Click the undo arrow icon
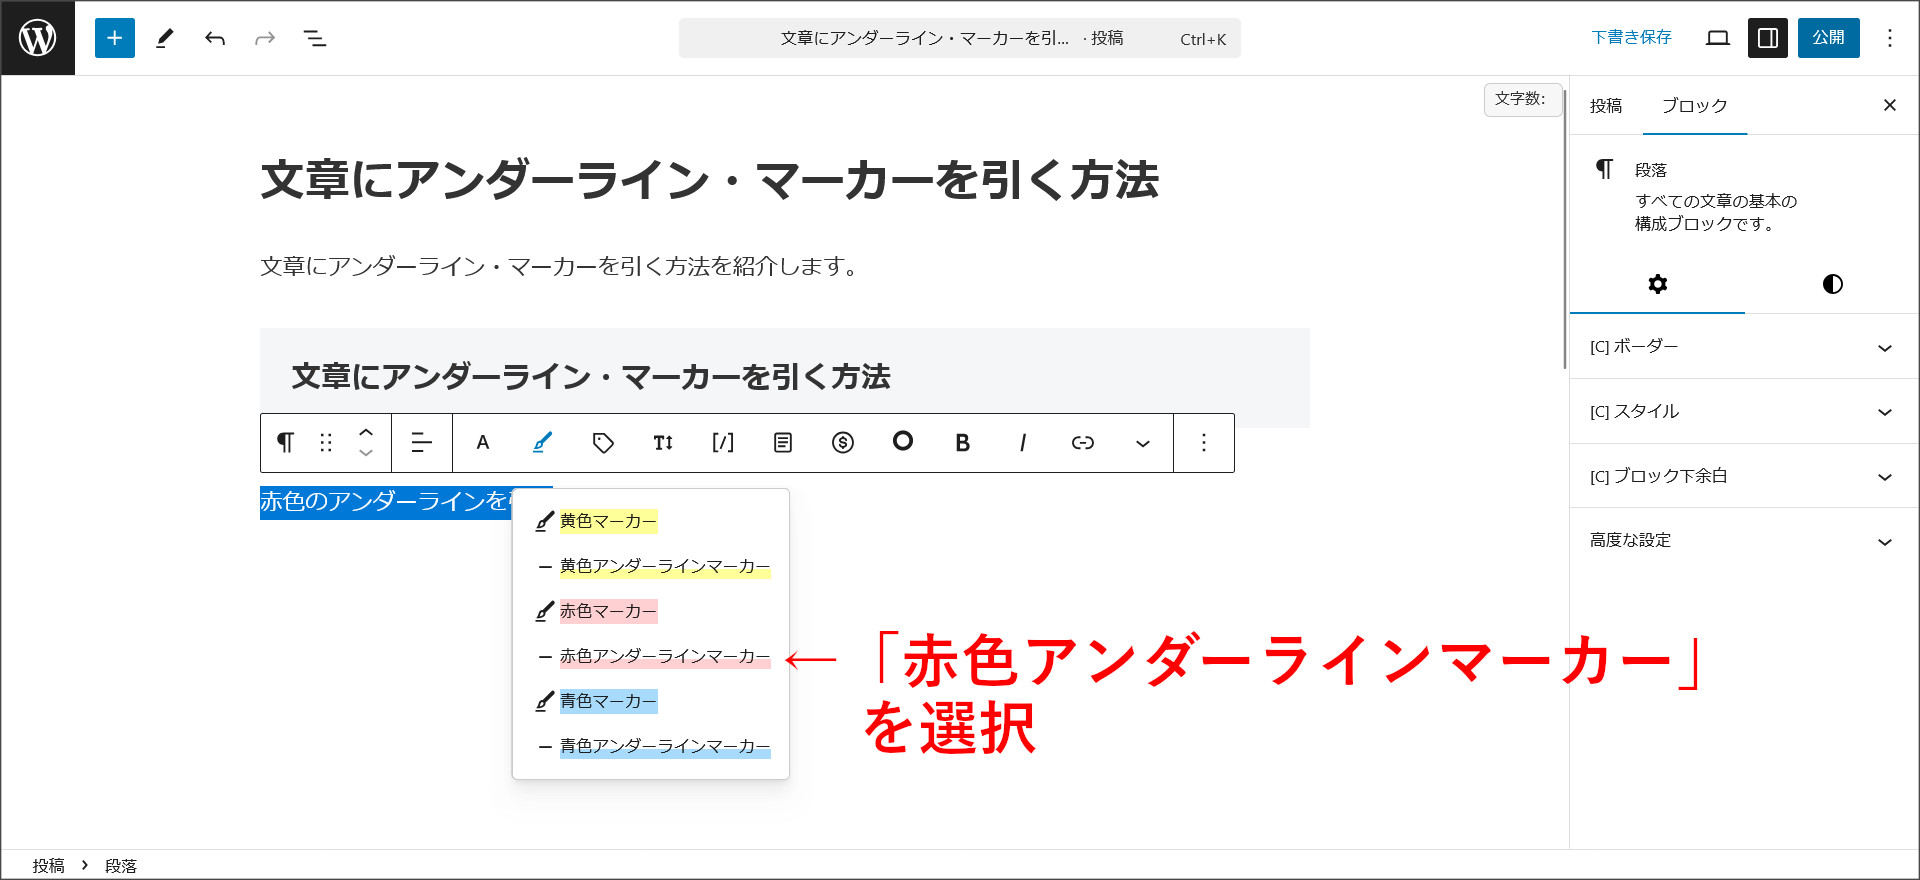 (215, 38)
